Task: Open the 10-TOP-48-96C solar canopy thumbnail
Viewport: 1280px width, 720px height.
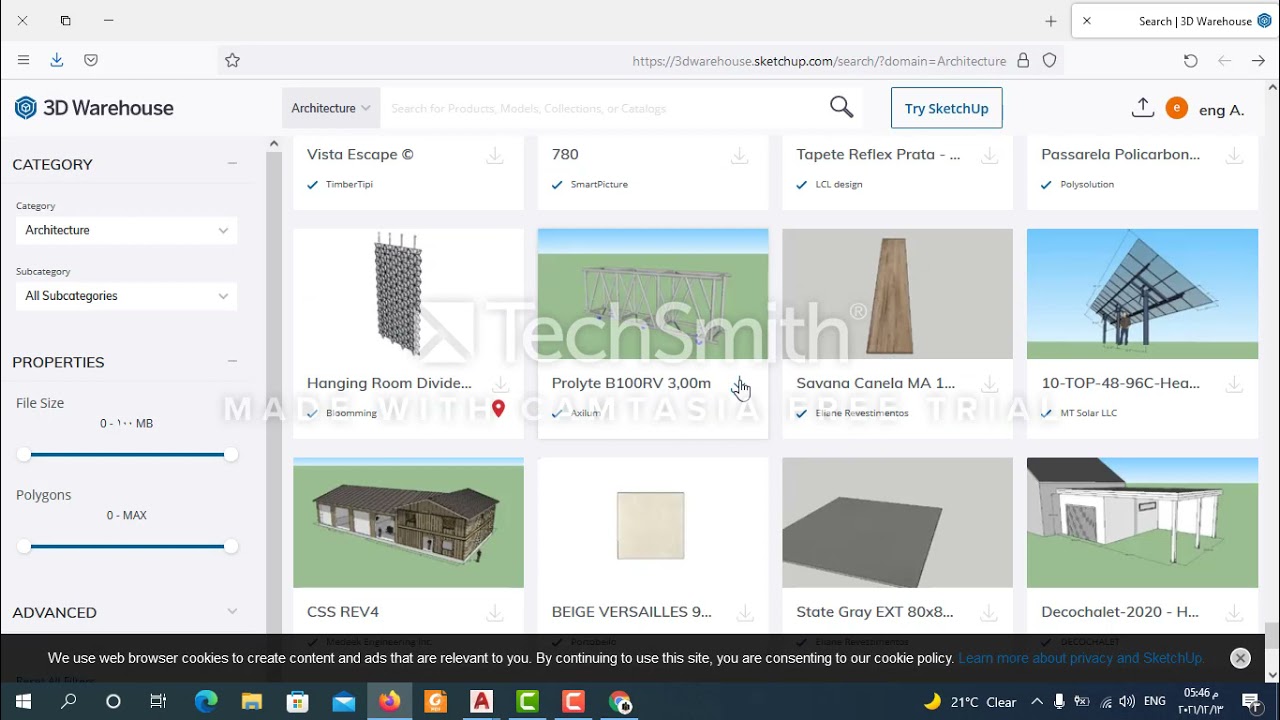Action: 1142,294
